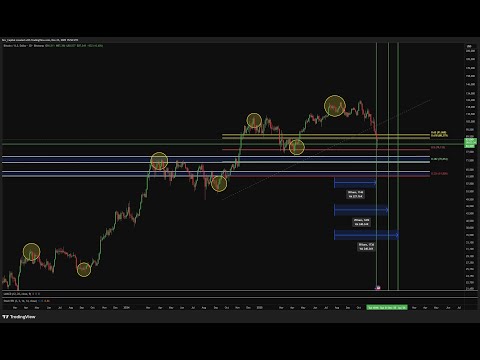Click the green current price label on price scale
Viewport: 480px width, 360px height.
click(470, 143)
